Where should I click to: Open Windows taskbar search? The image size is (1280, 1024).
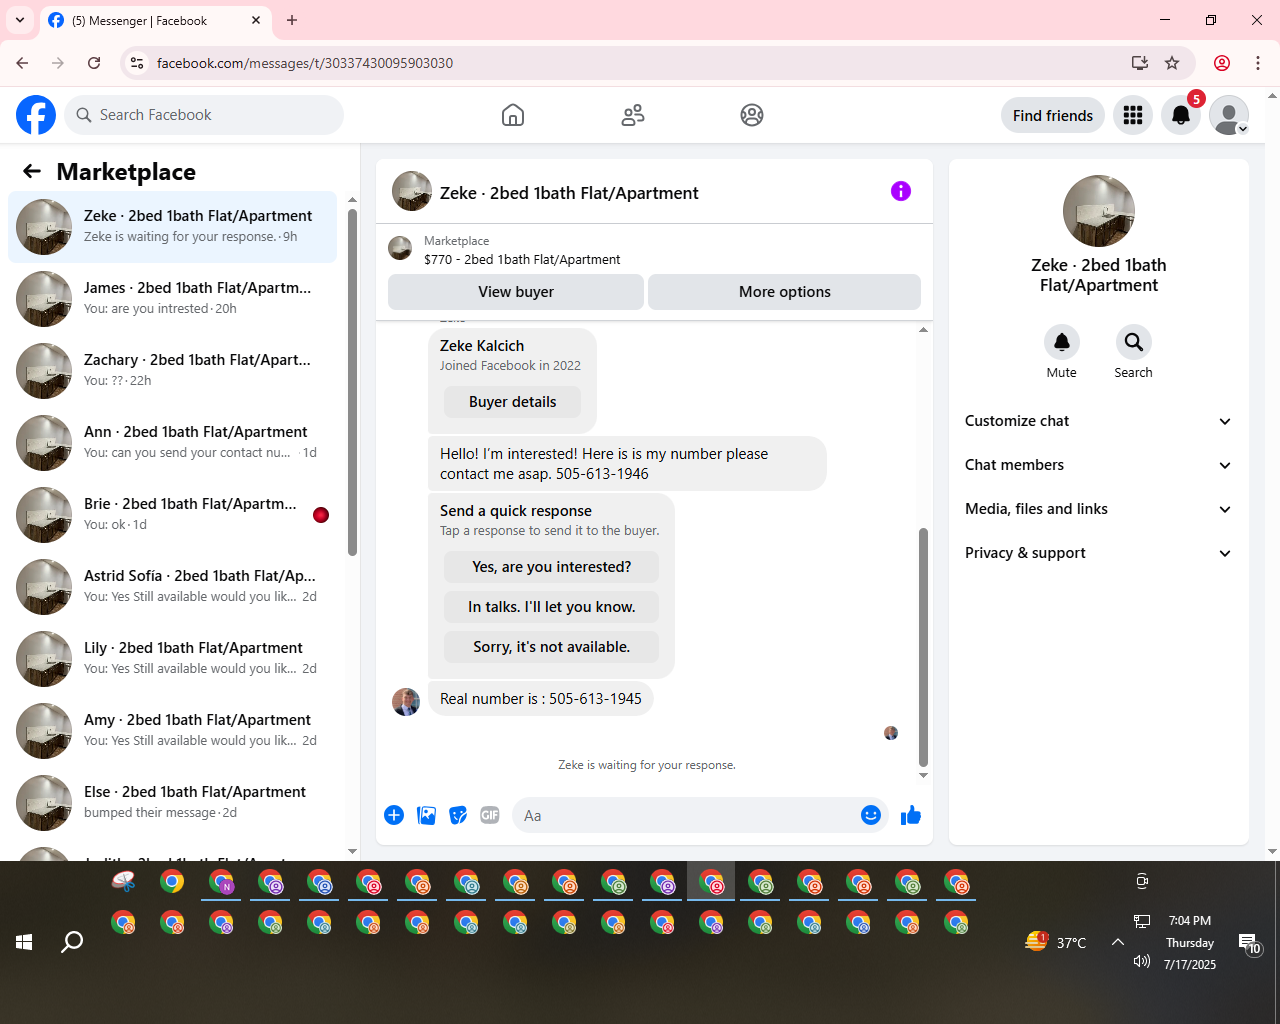click(72, 941)
